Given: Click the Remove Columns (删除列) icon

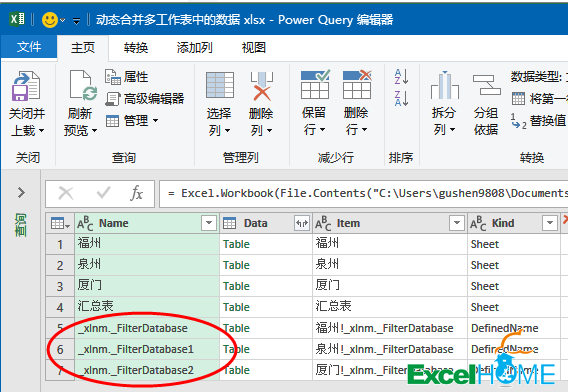Looking at the screenshot, I should click(262, 86).
